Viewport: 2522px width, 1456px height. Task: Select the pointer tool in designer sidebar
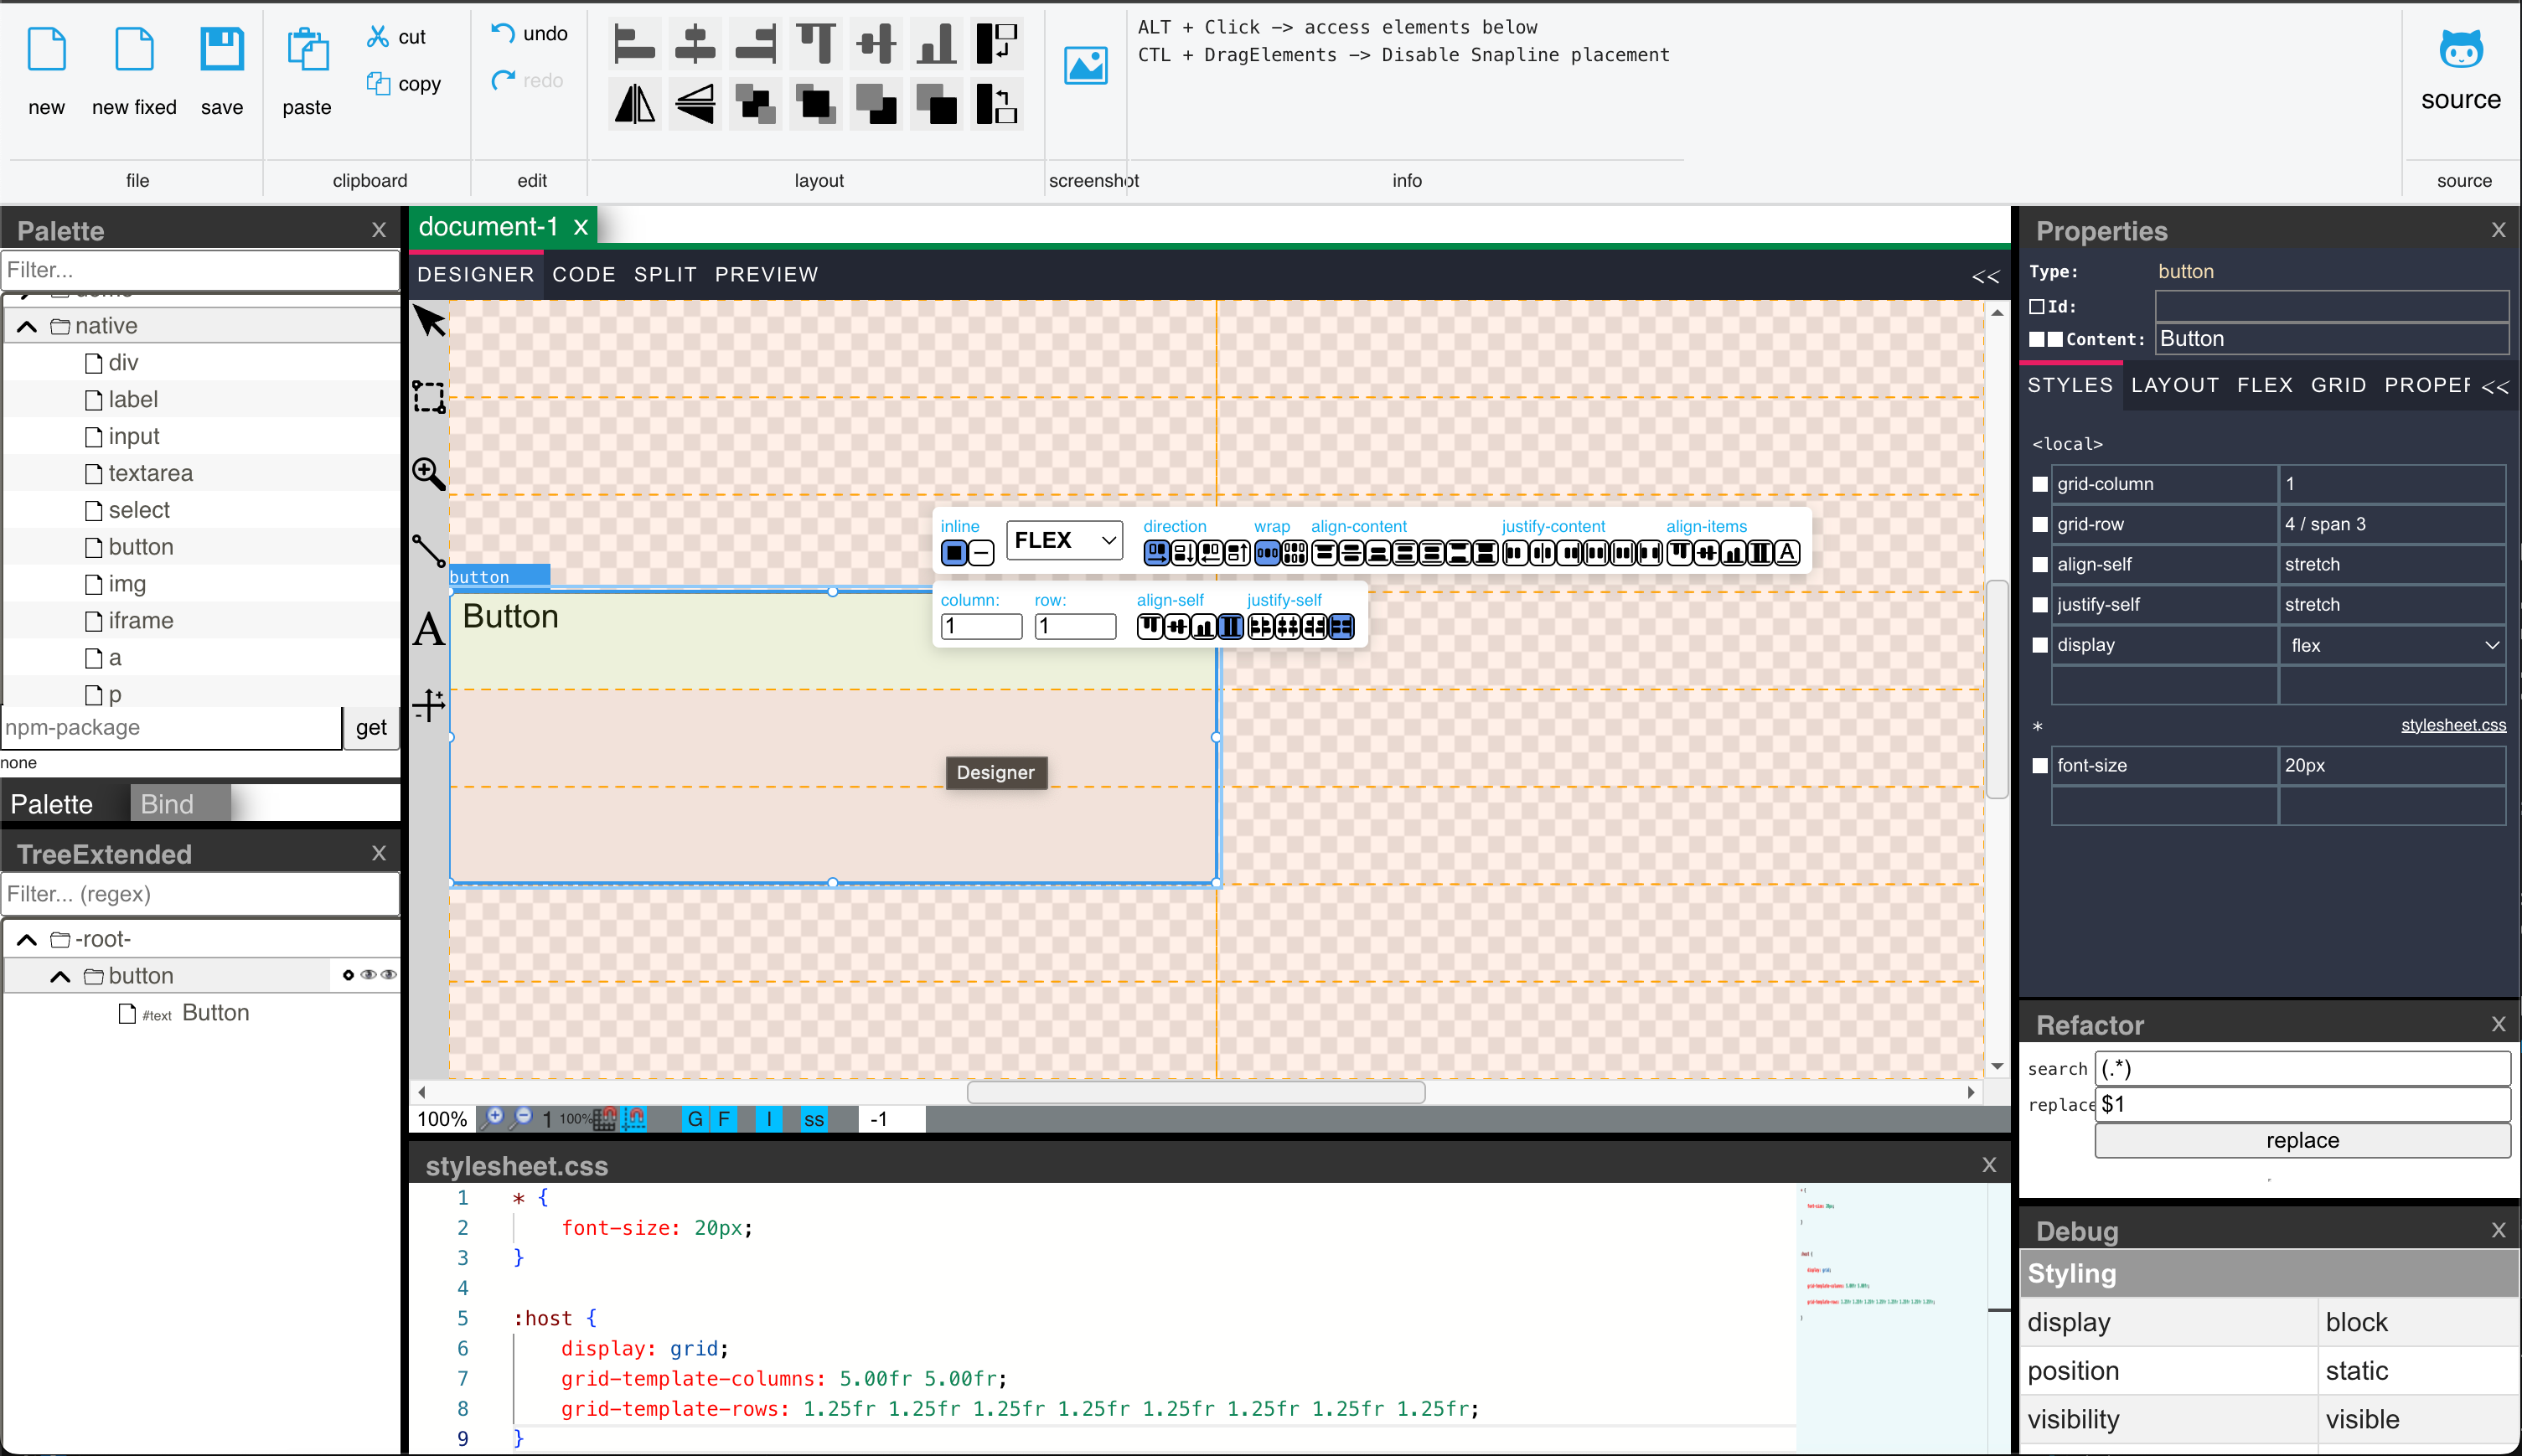pos(430,321)
